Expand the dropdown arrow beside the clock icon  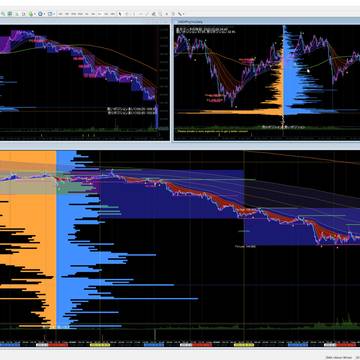44,14
